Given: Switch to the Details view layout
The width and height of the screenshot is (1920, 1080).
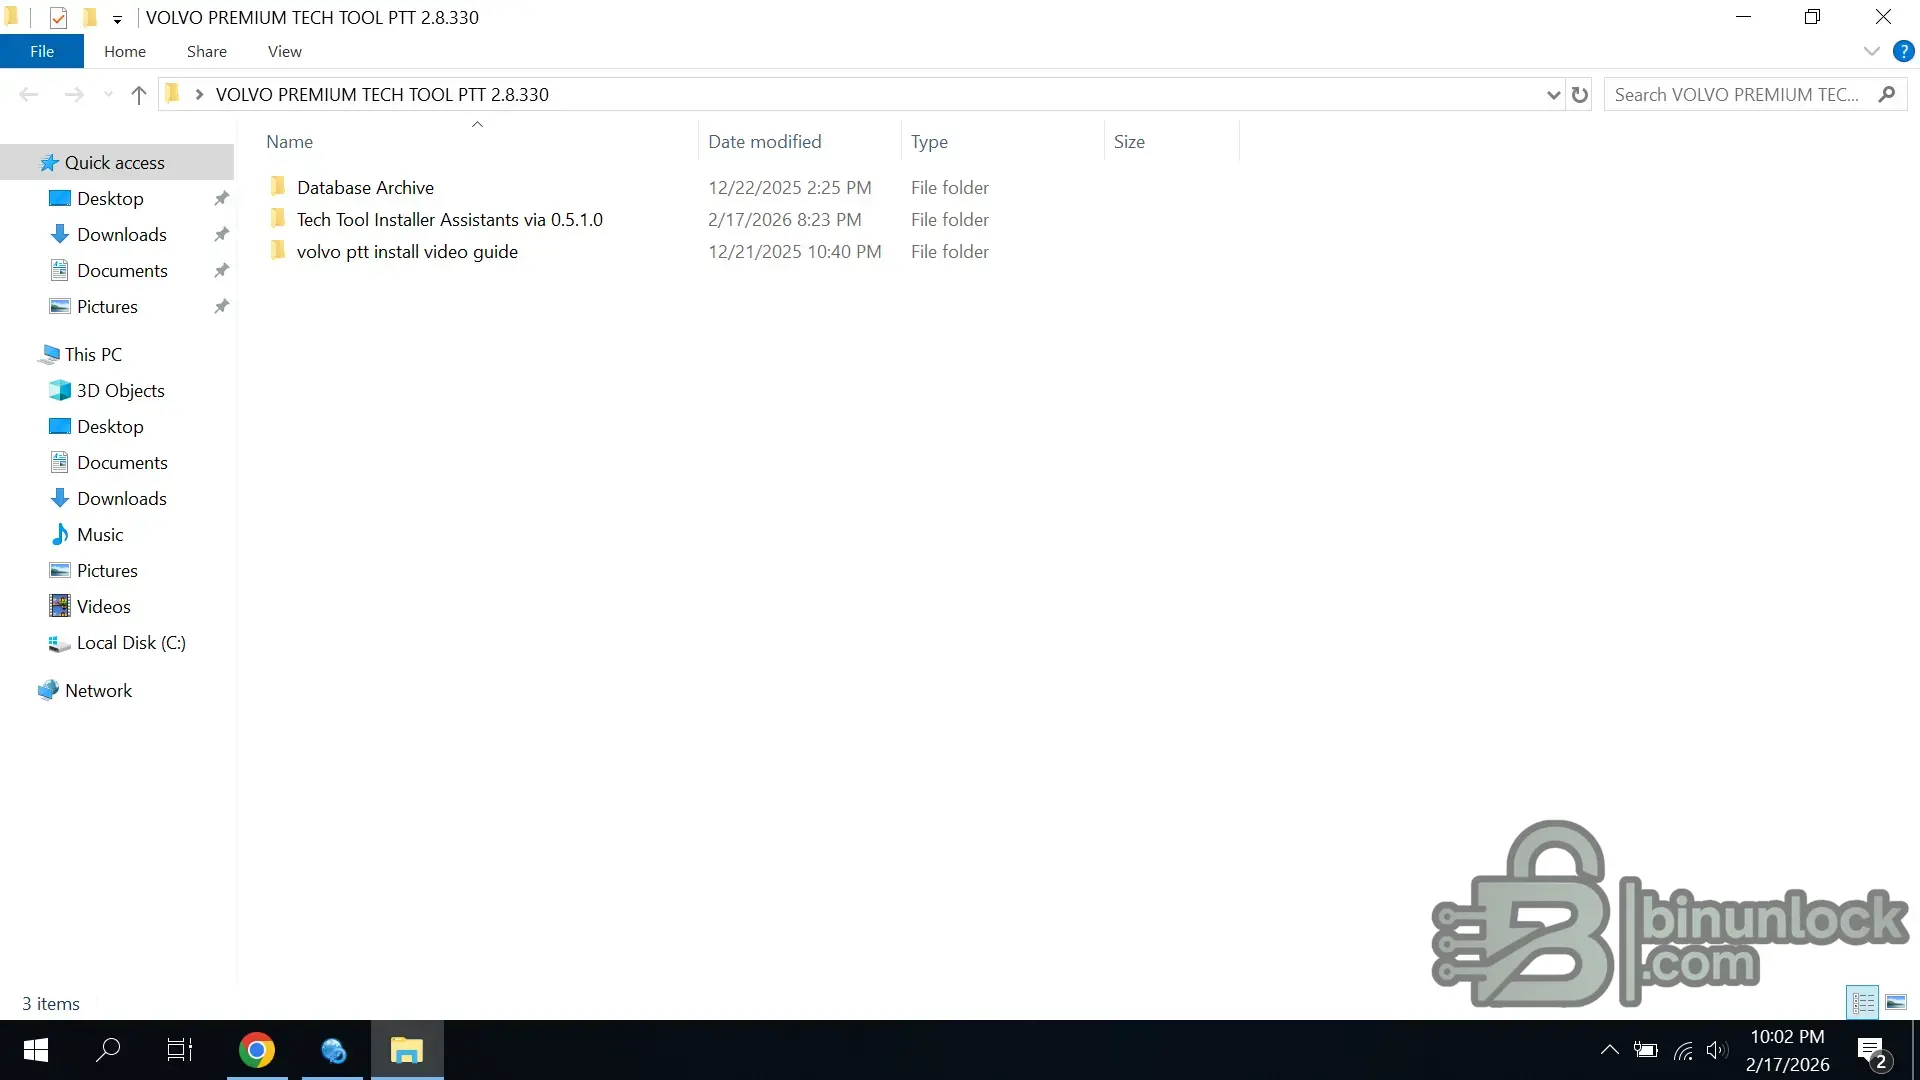Looking at the screenshot, I should [x=1863, y=1002].
